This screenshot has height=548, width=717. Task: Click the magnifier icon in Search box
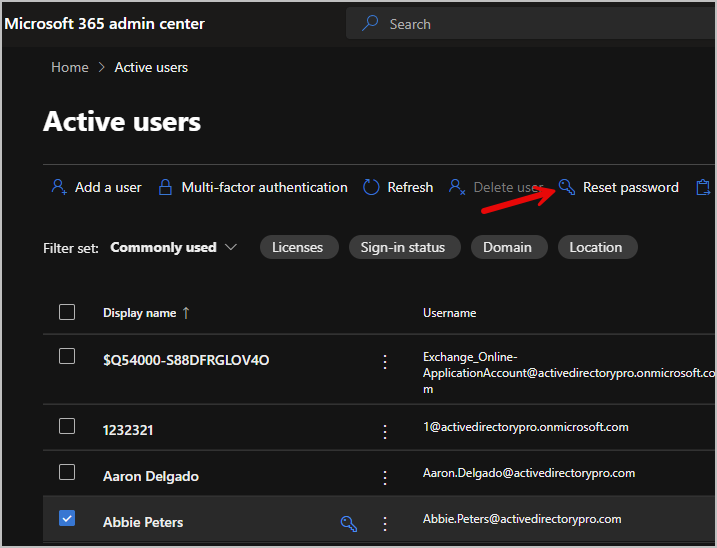click(370, 23)
